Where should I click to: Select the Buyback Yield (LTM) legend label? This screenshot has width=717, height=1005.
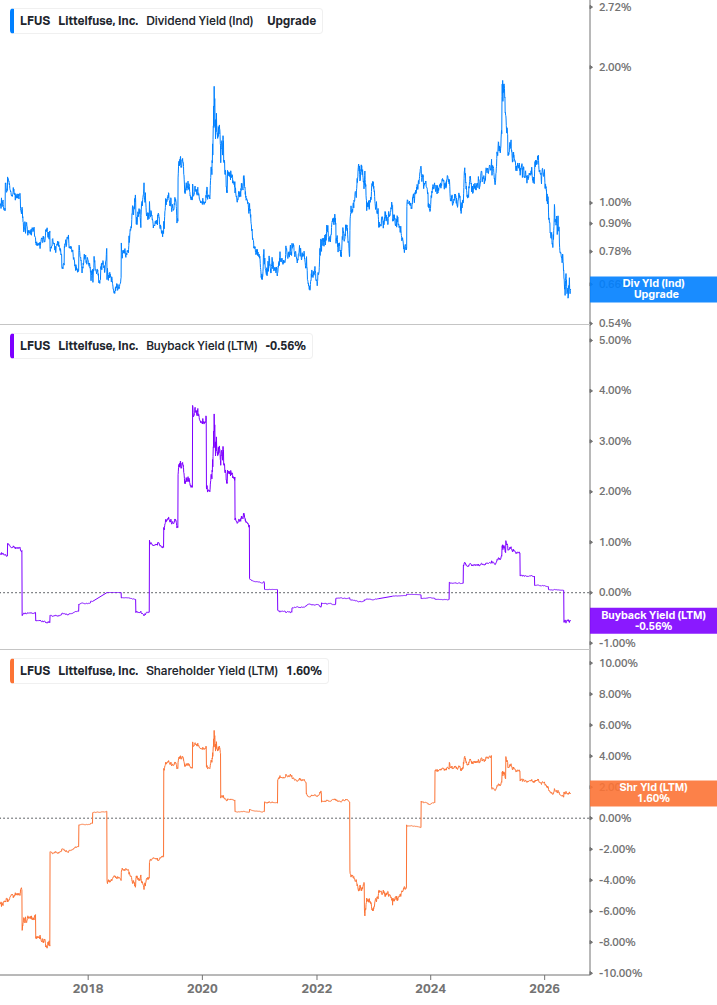click(x=201, y=346)
